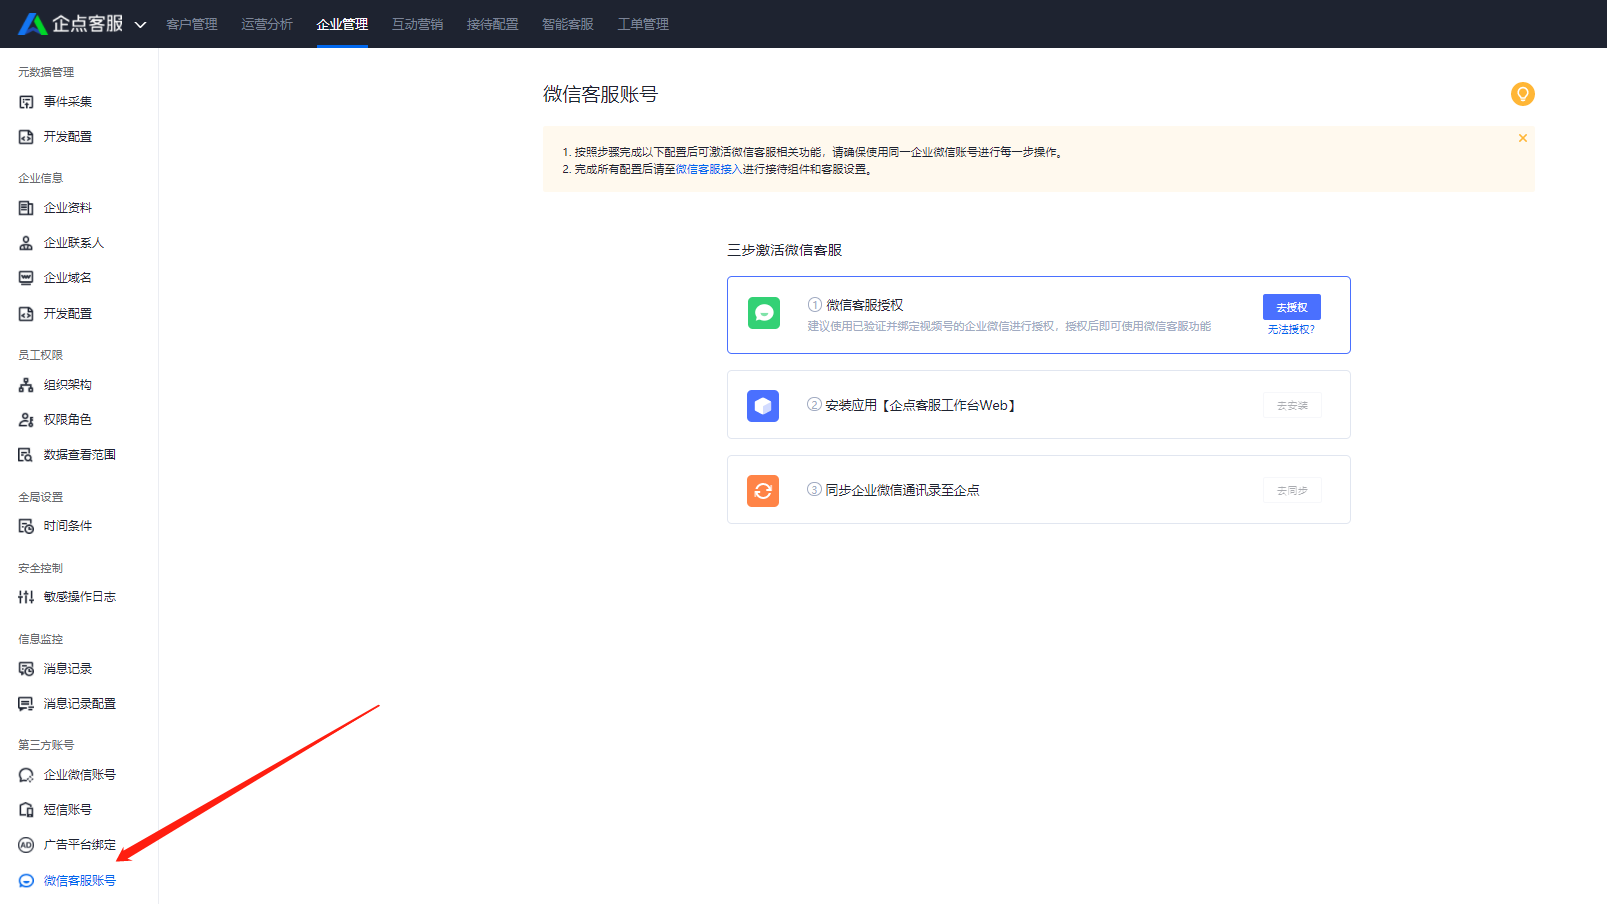
Task: Open the 客户管理 top menu
Action: click(x=192, y=24)
